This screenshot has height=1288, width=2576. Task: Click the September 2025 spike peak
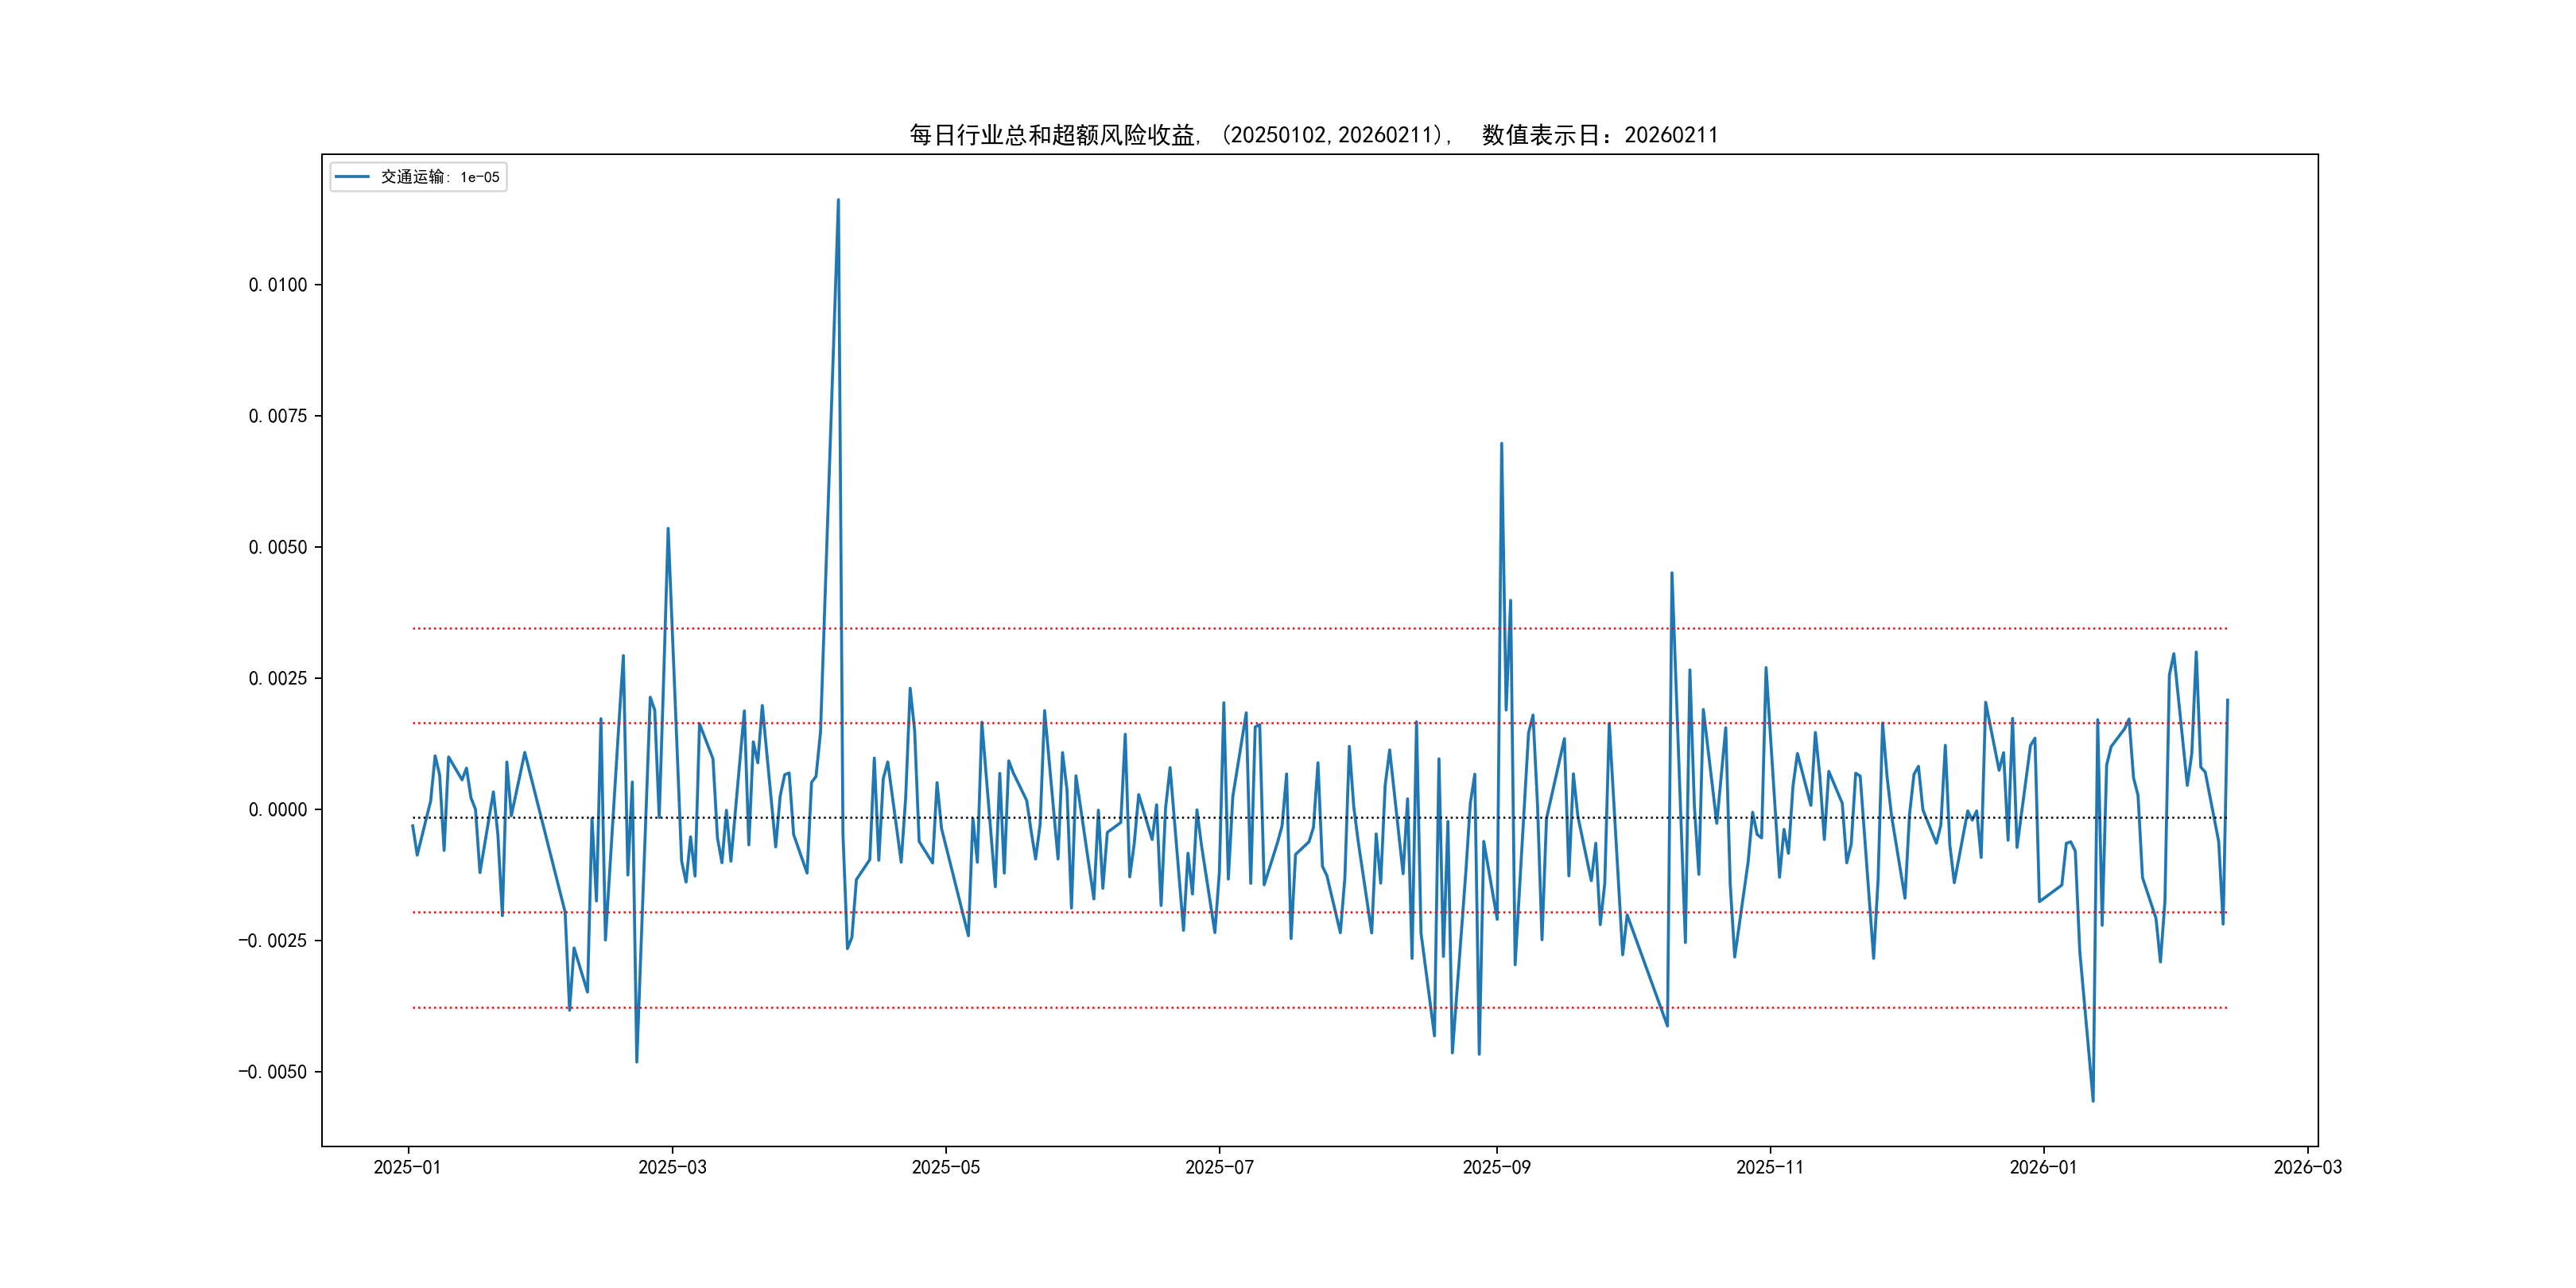coord(1501,444)
